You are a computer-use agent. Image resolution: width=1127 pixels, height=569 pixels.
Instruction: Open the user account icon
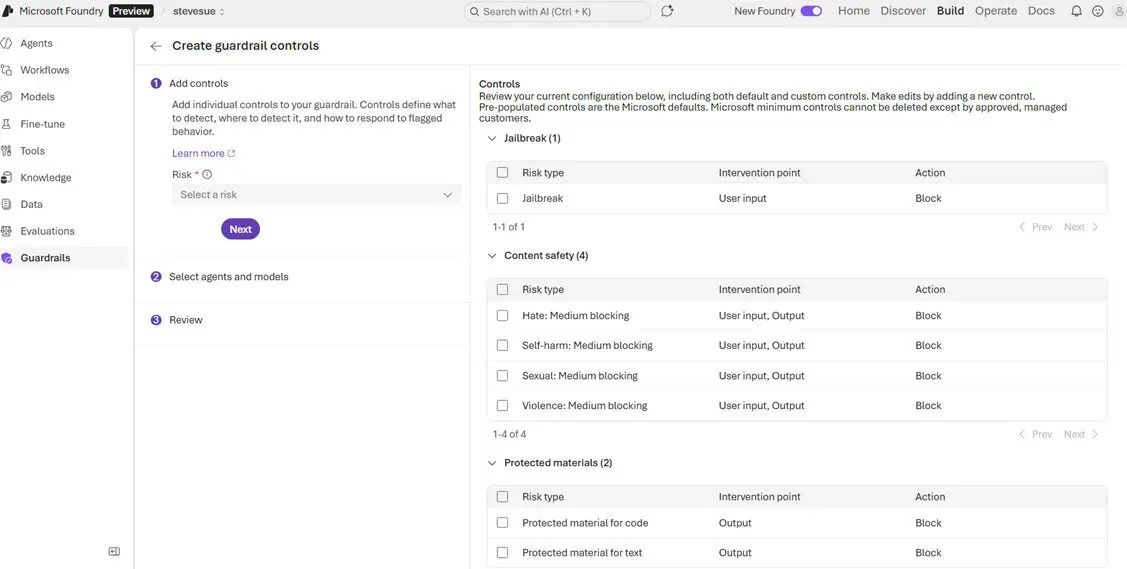tap(1119, 11)
